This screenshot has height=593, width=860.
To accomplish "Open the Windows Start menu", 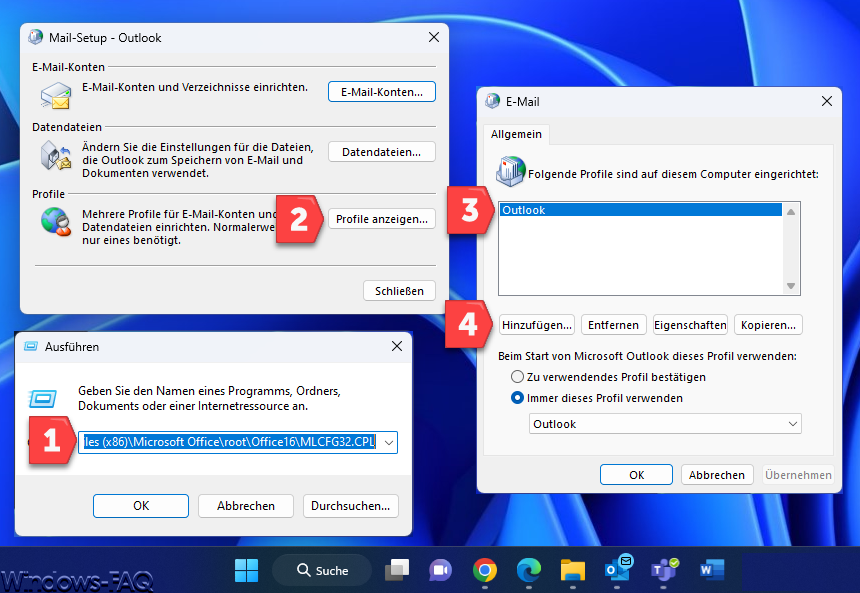I will coord(246,571).
